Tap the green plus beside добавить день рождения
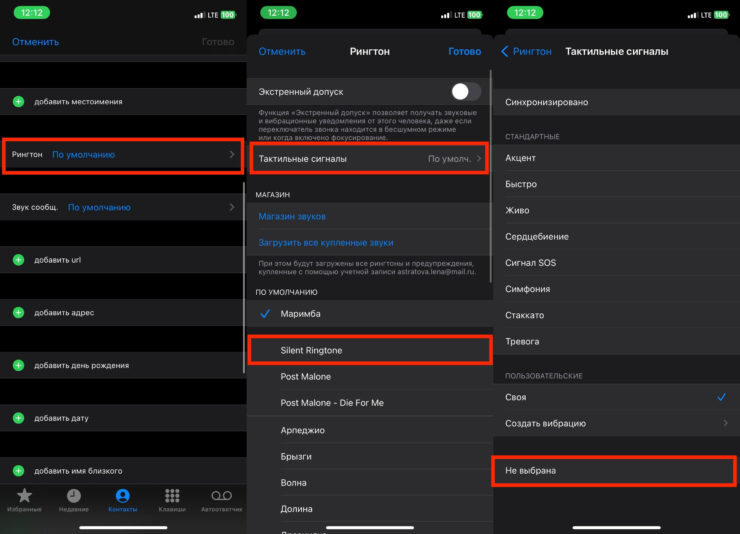 pyautogui.click(x=18, y=365)
